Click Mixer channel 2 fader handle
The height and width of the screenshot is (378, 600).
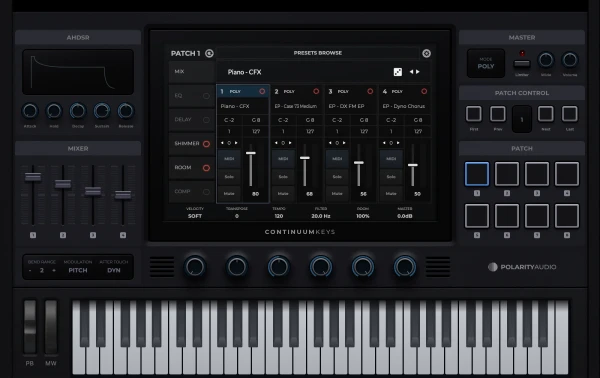click(x=63, y=184)
